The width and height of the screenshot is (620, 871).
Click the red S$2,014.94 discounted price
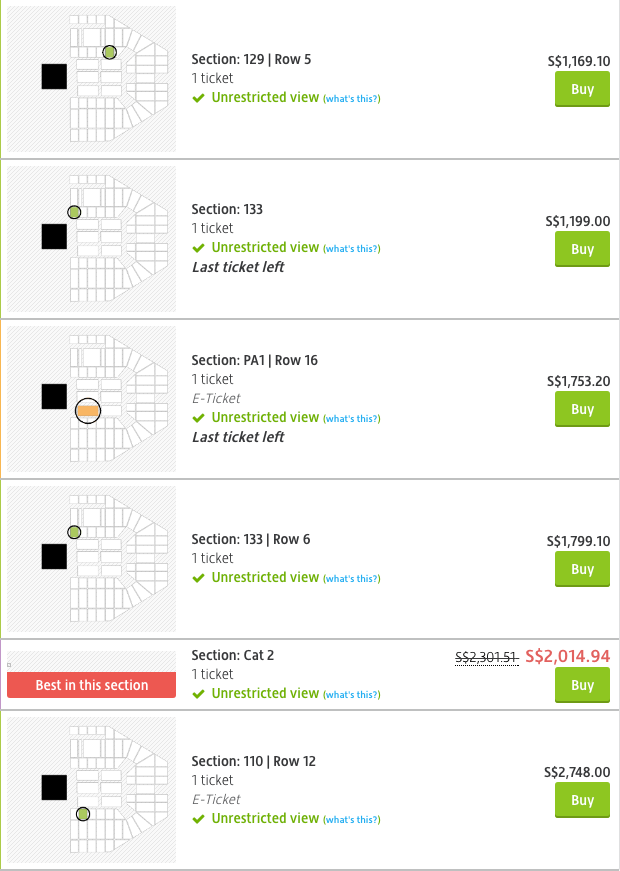[567, 656]
